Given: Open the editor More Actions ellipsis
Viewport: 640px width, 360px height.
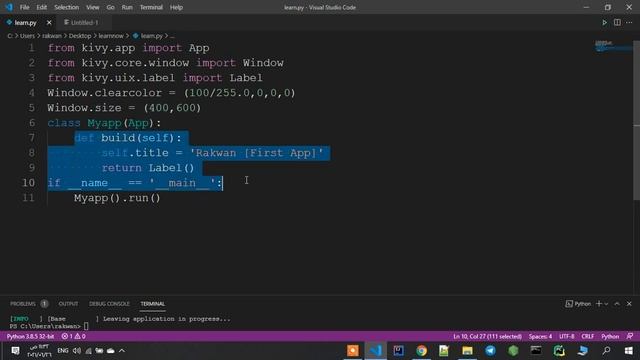Looking at the screenshot, I should 629,22.
